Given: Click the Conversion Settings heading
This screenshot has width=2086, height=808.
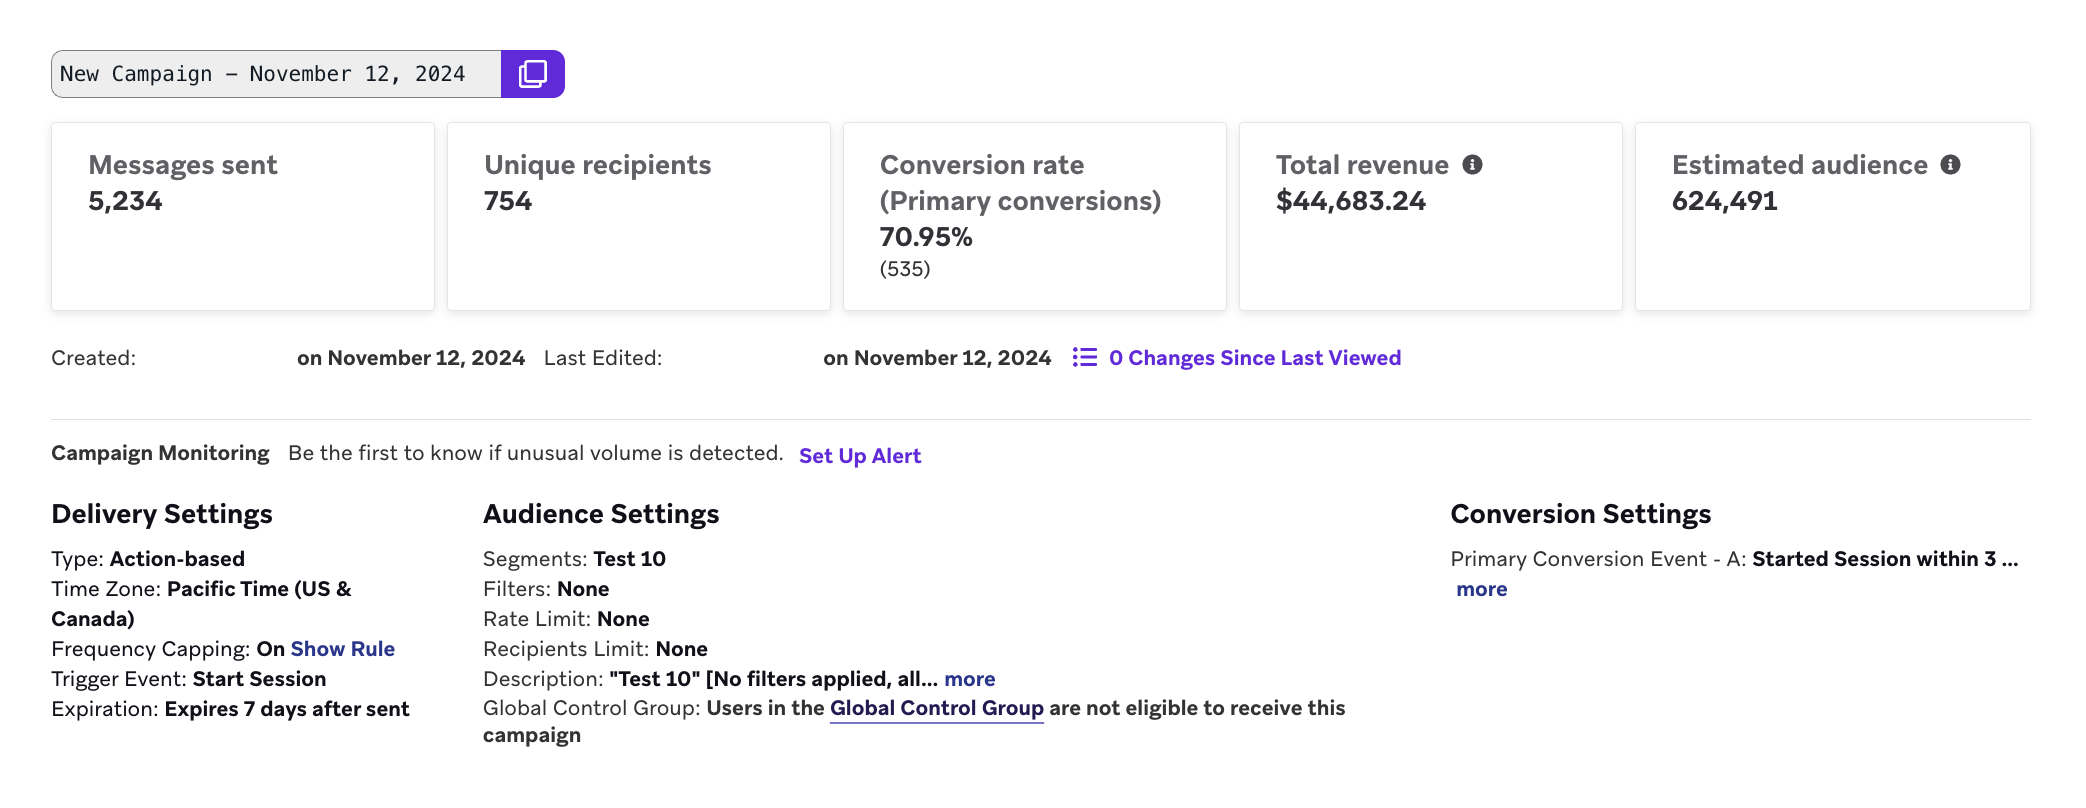Looking at the screenshot, I should [1580, 514].
